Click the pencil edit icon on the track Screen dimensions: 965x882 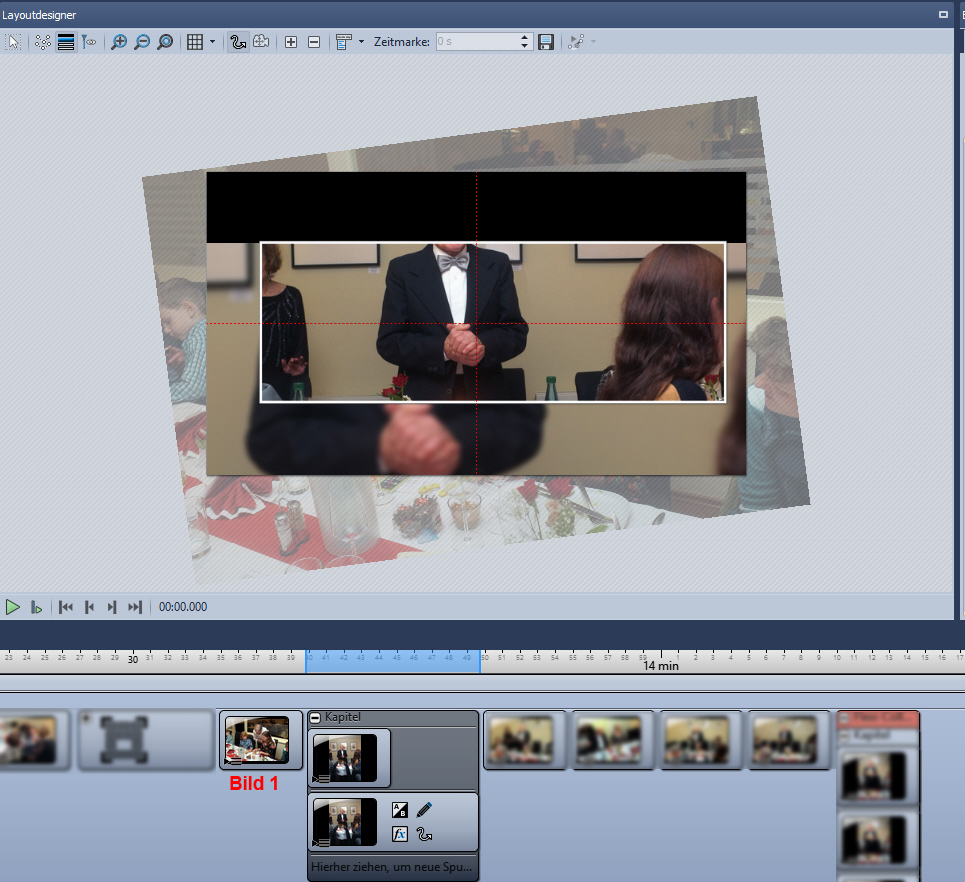tap(424, 810)
